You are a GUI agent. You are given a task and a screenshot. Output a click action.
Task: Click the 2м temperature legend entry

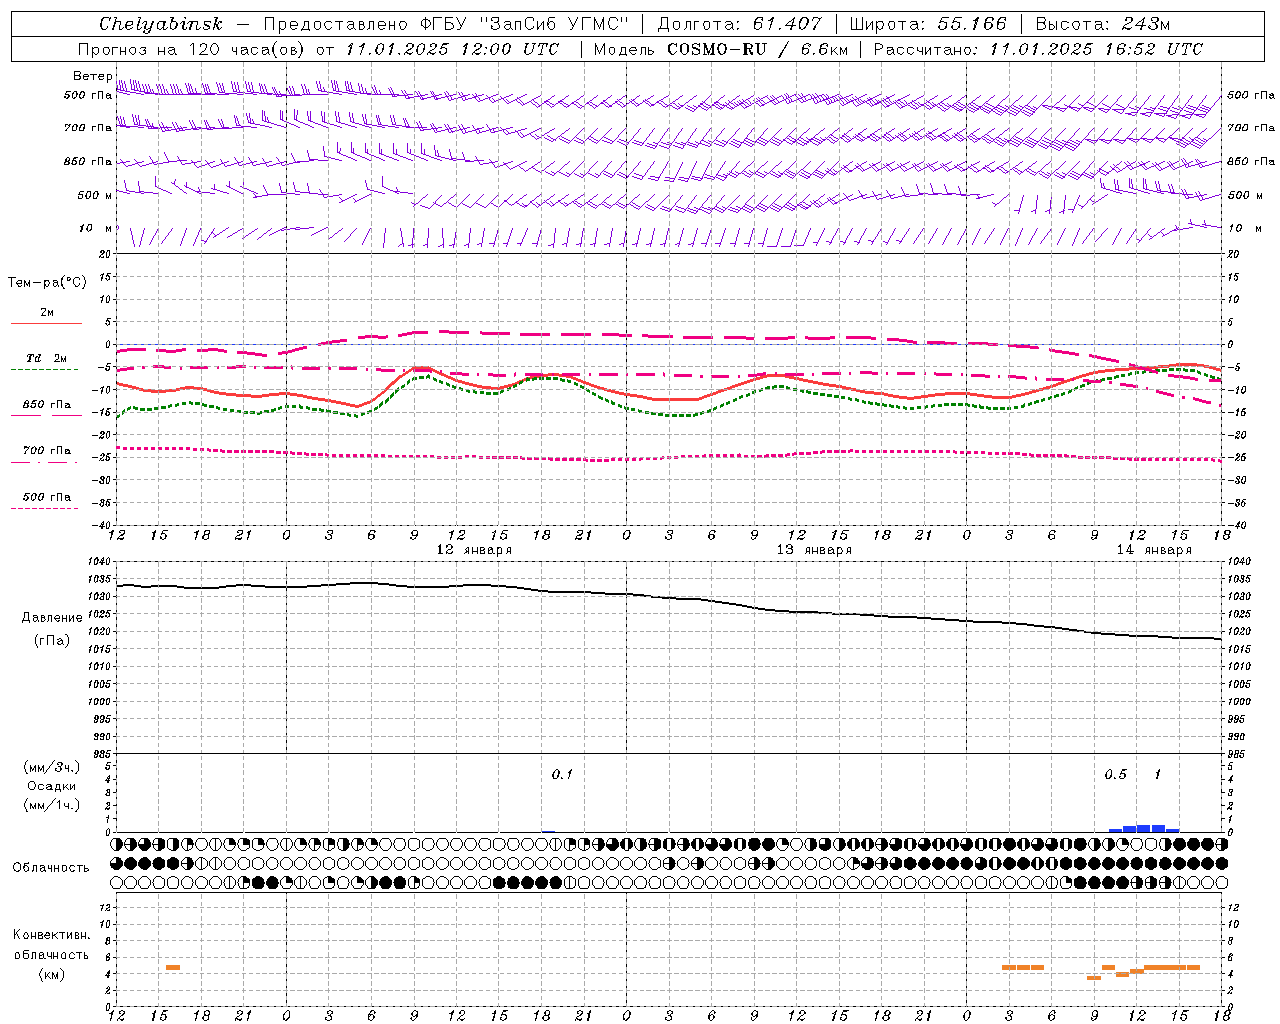tap(47, 313)
